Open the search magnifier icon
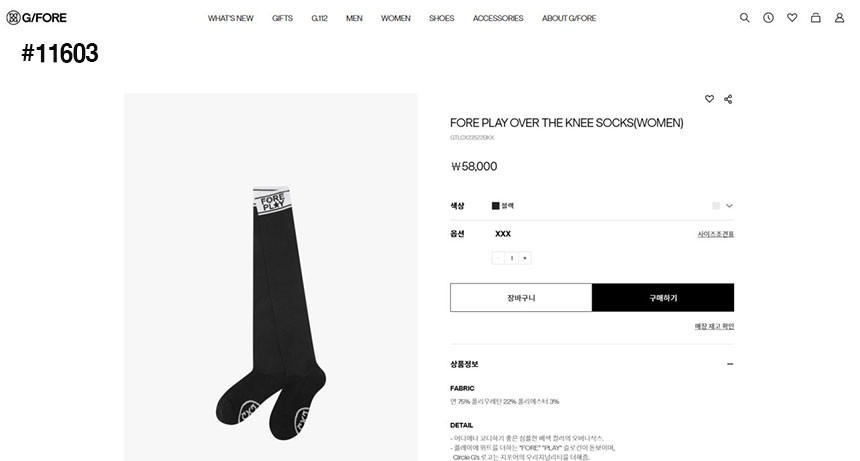The width and height of the screenshot is (860, 461). (744, 18)
